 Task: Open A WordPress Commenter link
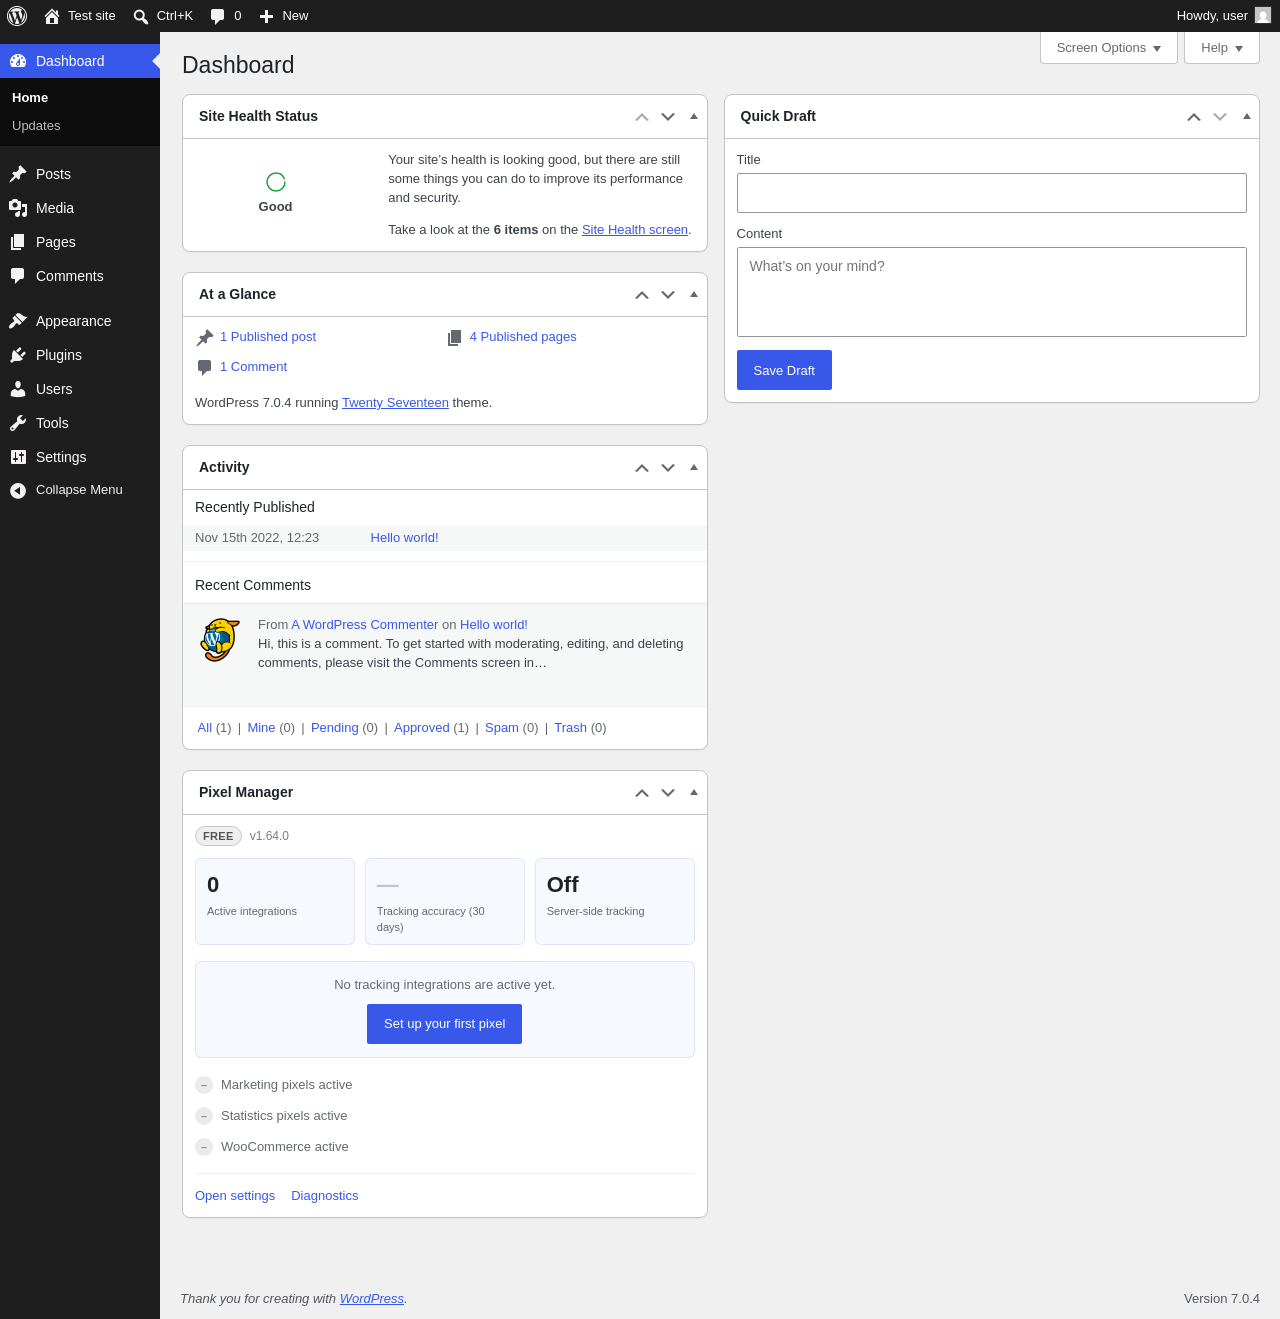[x=365, y=625]
